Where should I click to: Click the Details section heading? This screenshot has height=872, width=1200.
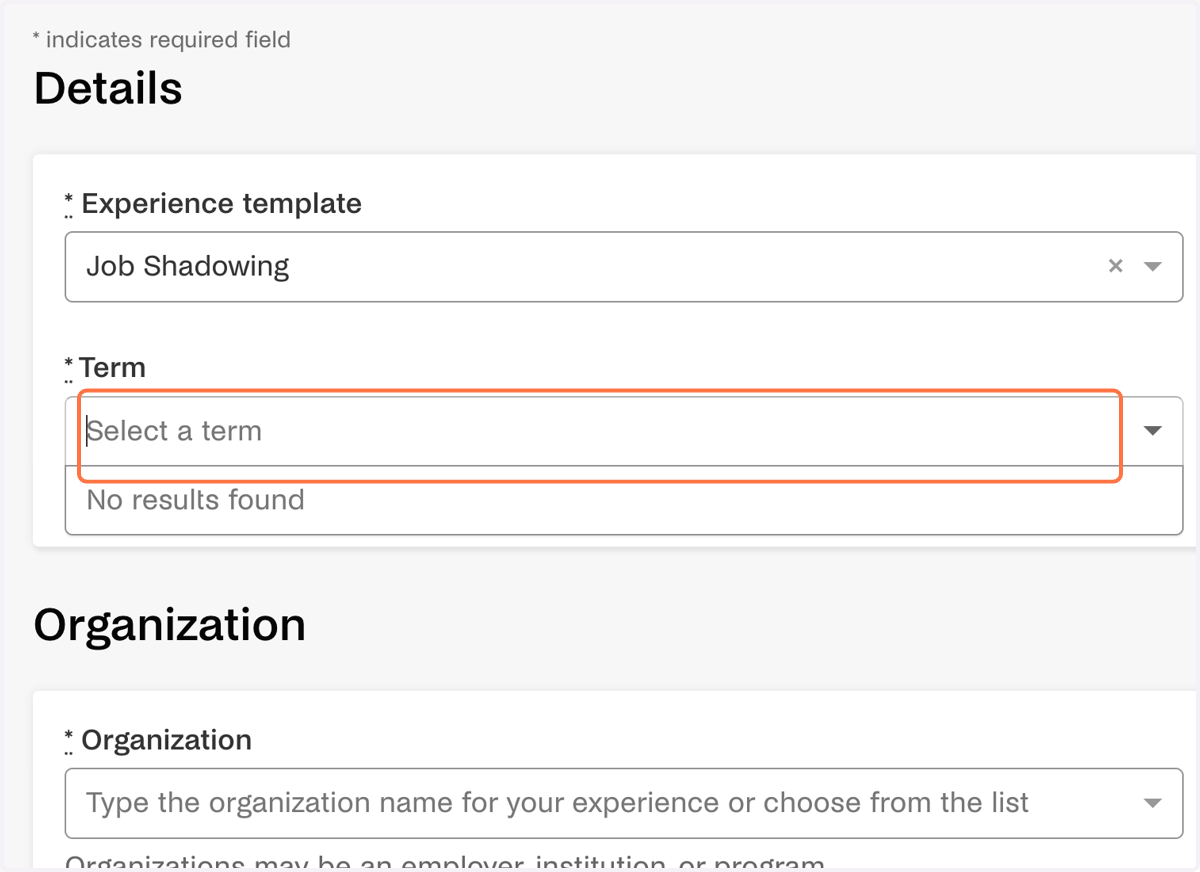(108, 88)
